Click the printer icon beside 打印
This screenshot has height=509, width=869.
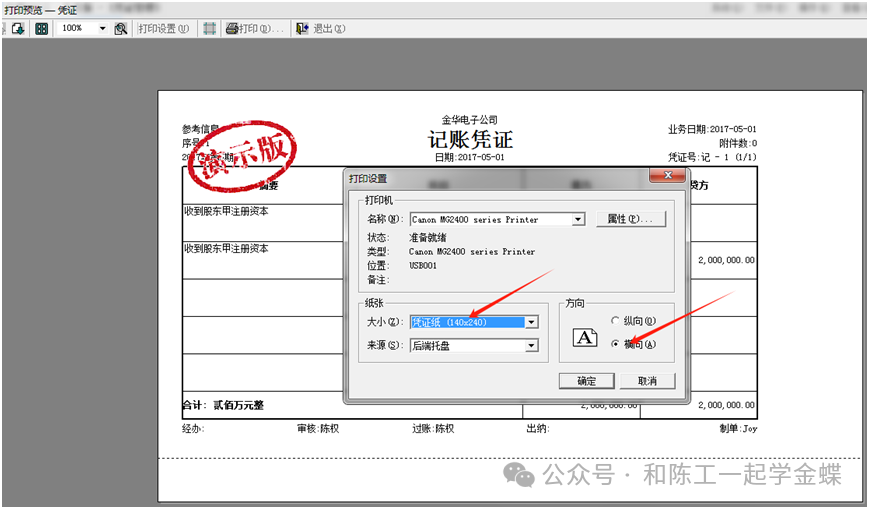coord(231,29)
